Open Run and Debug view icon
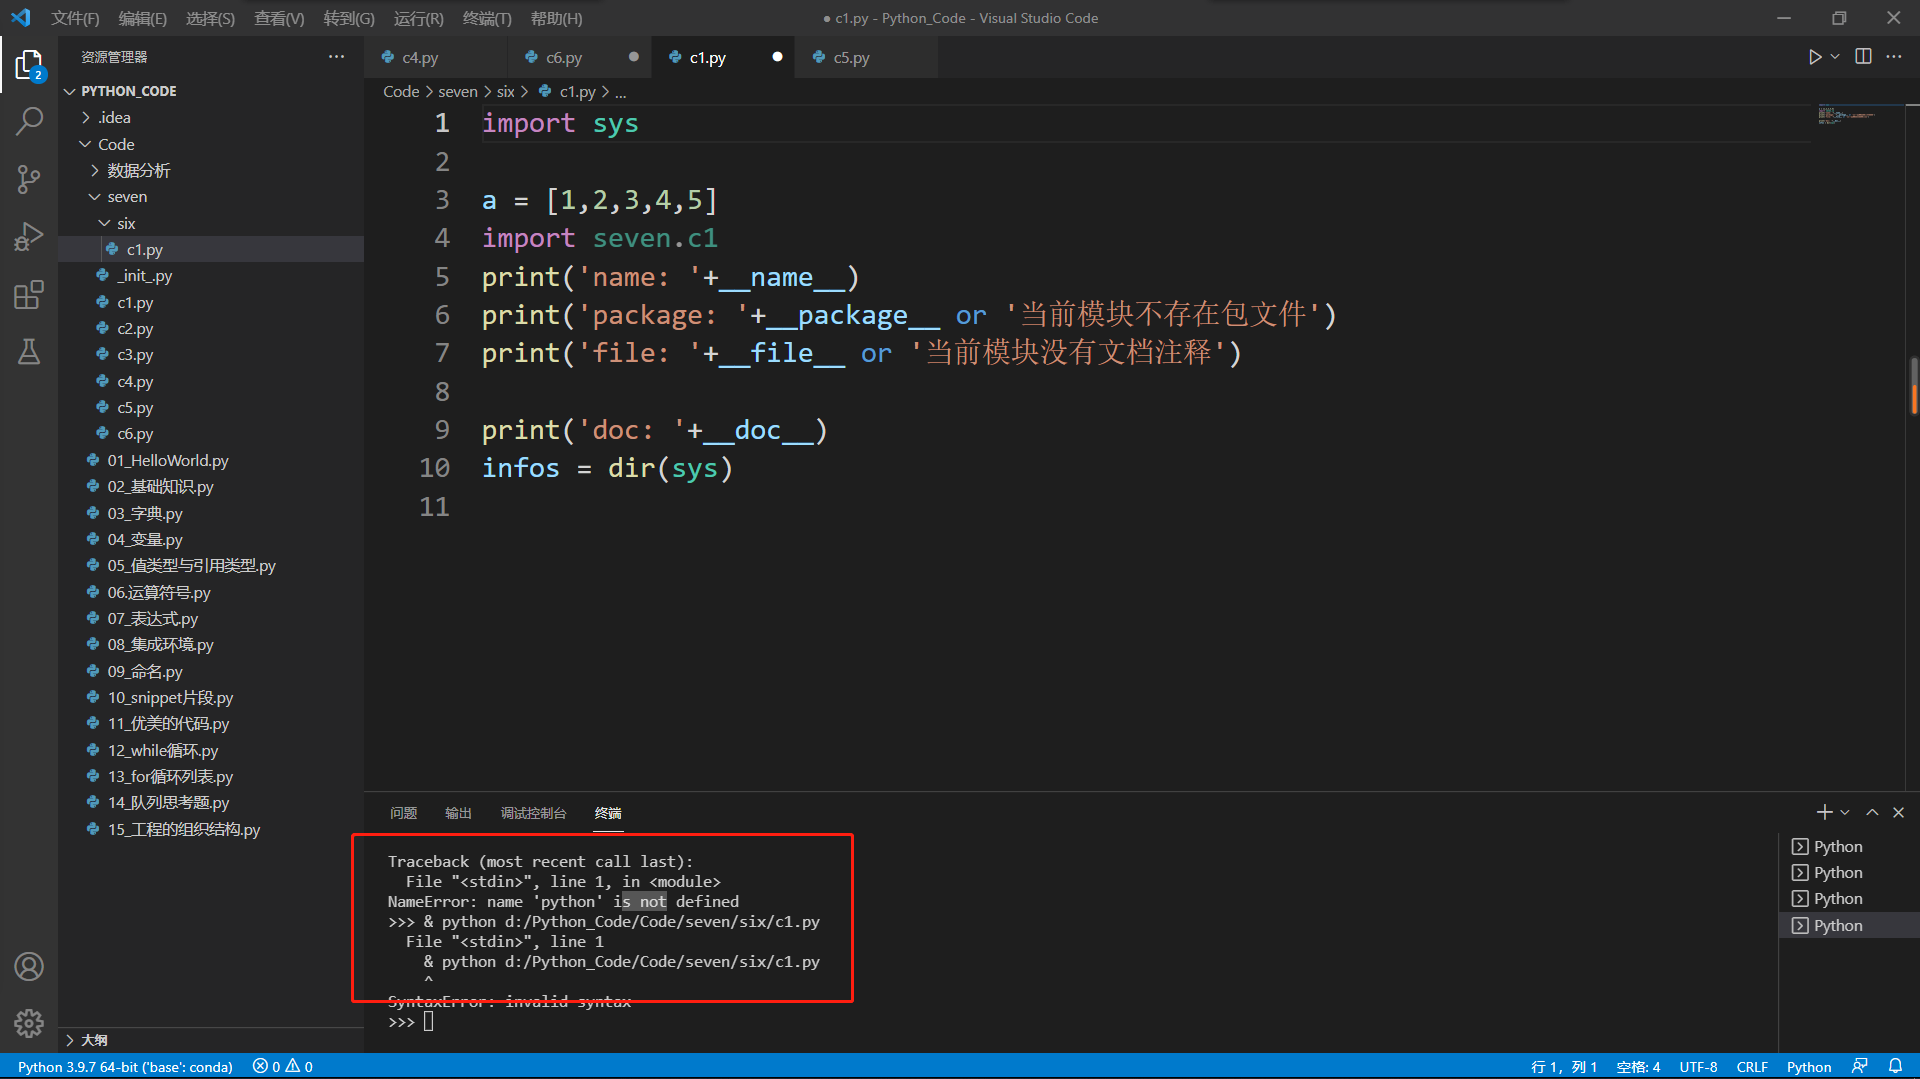 point(29,237)
